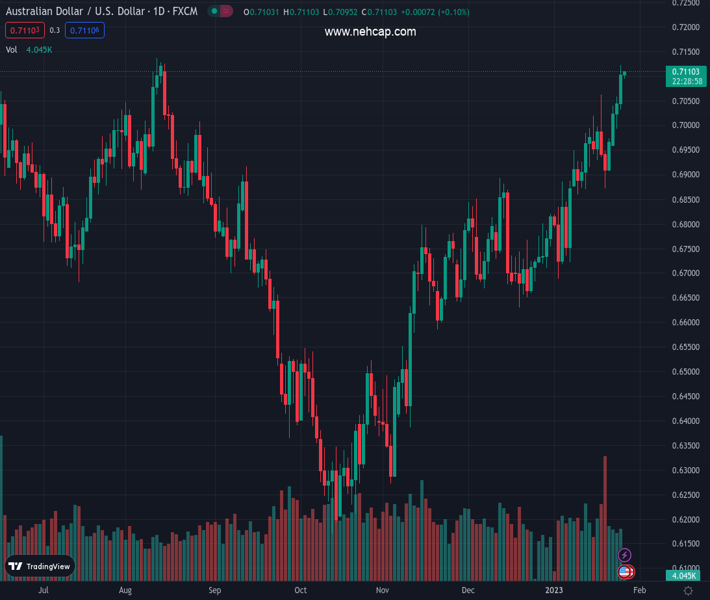Viewport: 710px width, 600px height.
Task: Click the purple lightning bolt event marker
Action: pyautogui.click(x=625, y=555)
